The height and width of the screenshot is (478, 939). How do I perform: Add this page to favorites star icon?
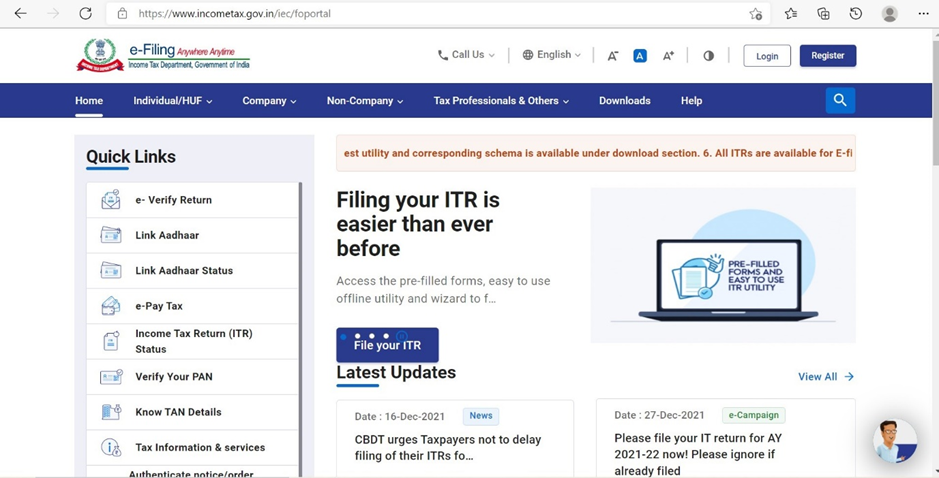pos(756,14)
